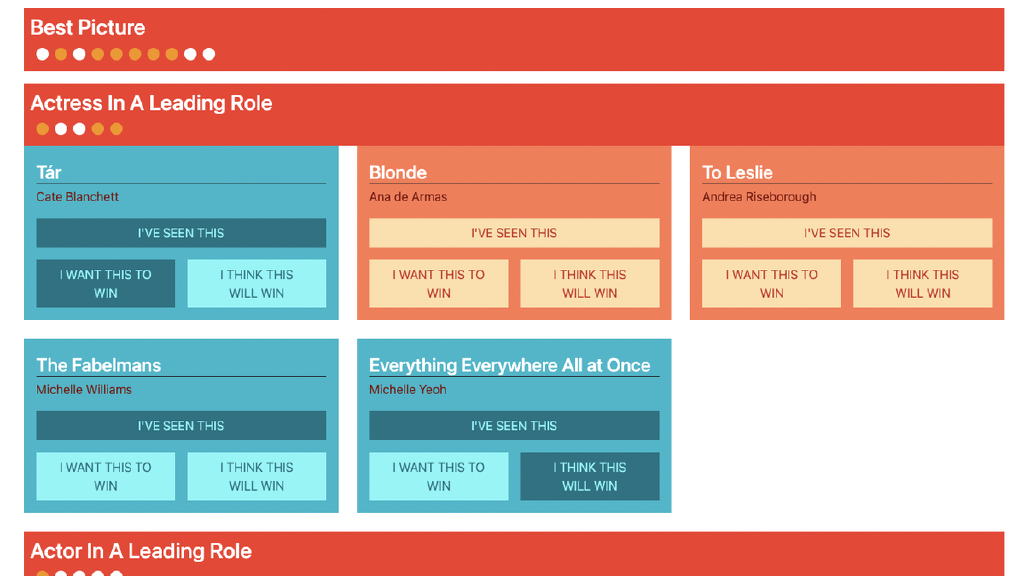The image size is (1024, 576).
Task: Toggle "I've seen this" for Tár
Action: pos(181,233)
